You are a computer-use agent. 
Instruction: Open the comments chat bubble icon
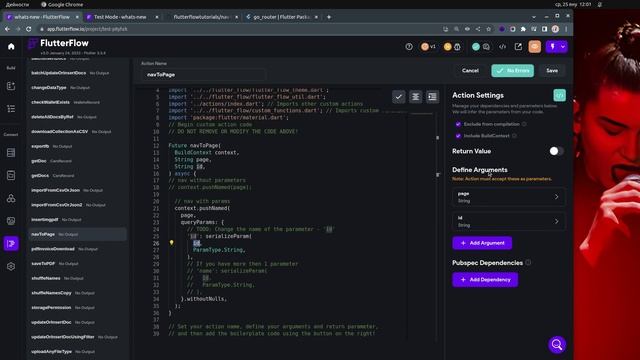(486, 47)
